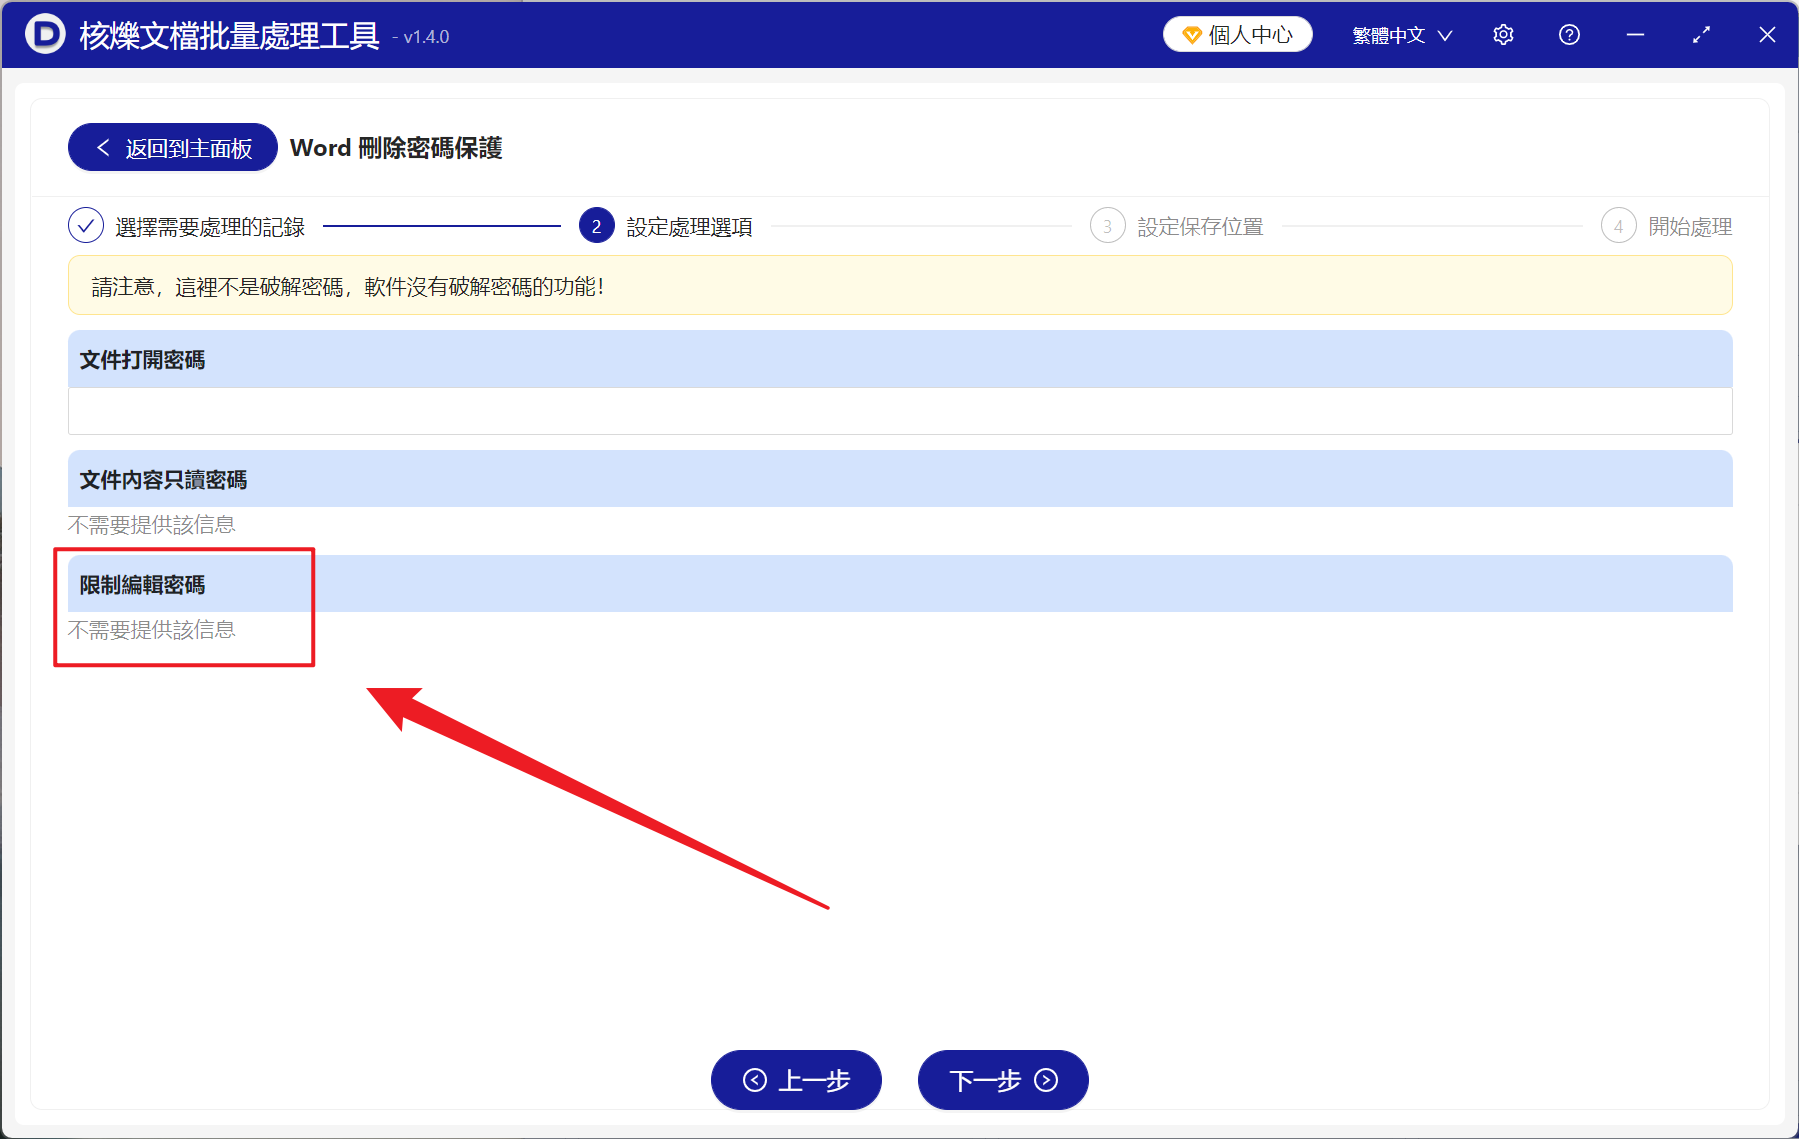Click 不需要提供該信息 under 限制編輯密碼
Image resolution: width=1799 pixels, height=1139 pixels.
tap(152, 630)
